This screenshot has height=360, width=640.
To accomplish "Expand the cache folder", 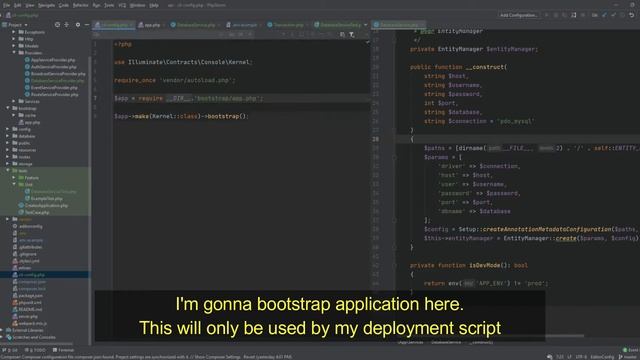I will click(x=14, y=115).
